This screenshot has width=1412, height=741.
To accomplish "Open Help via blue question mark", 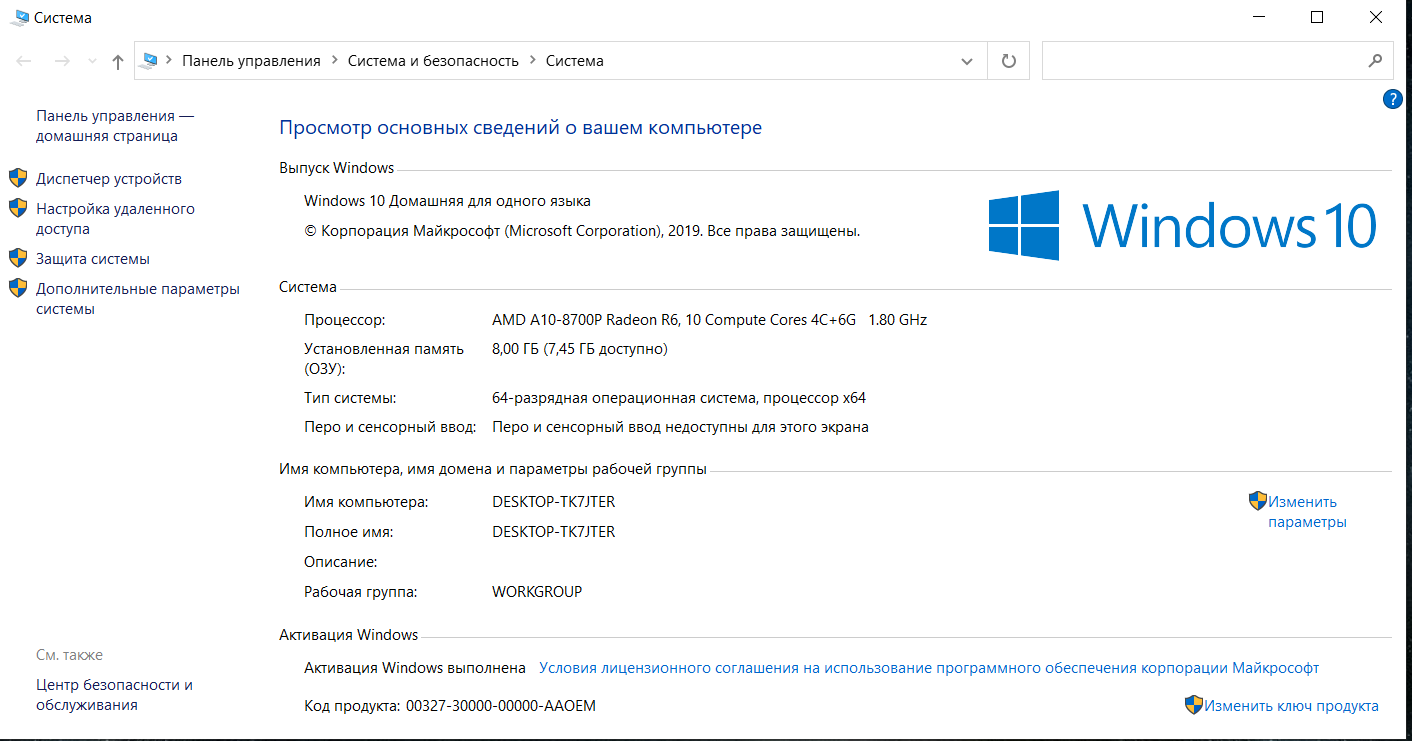I will 1392,99.
